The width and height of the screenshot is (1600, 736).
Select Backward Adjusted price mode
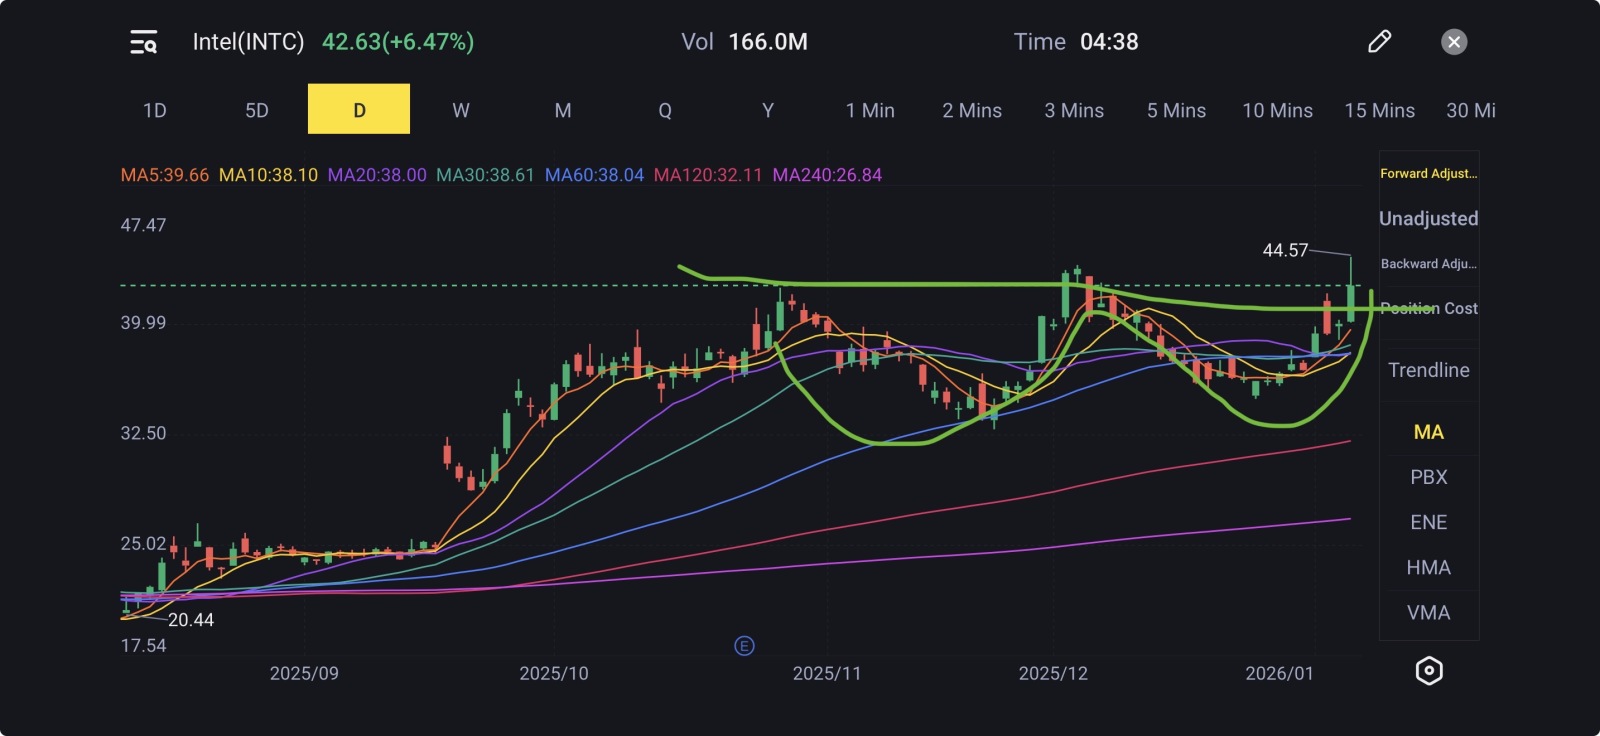tap(1428, 264)
